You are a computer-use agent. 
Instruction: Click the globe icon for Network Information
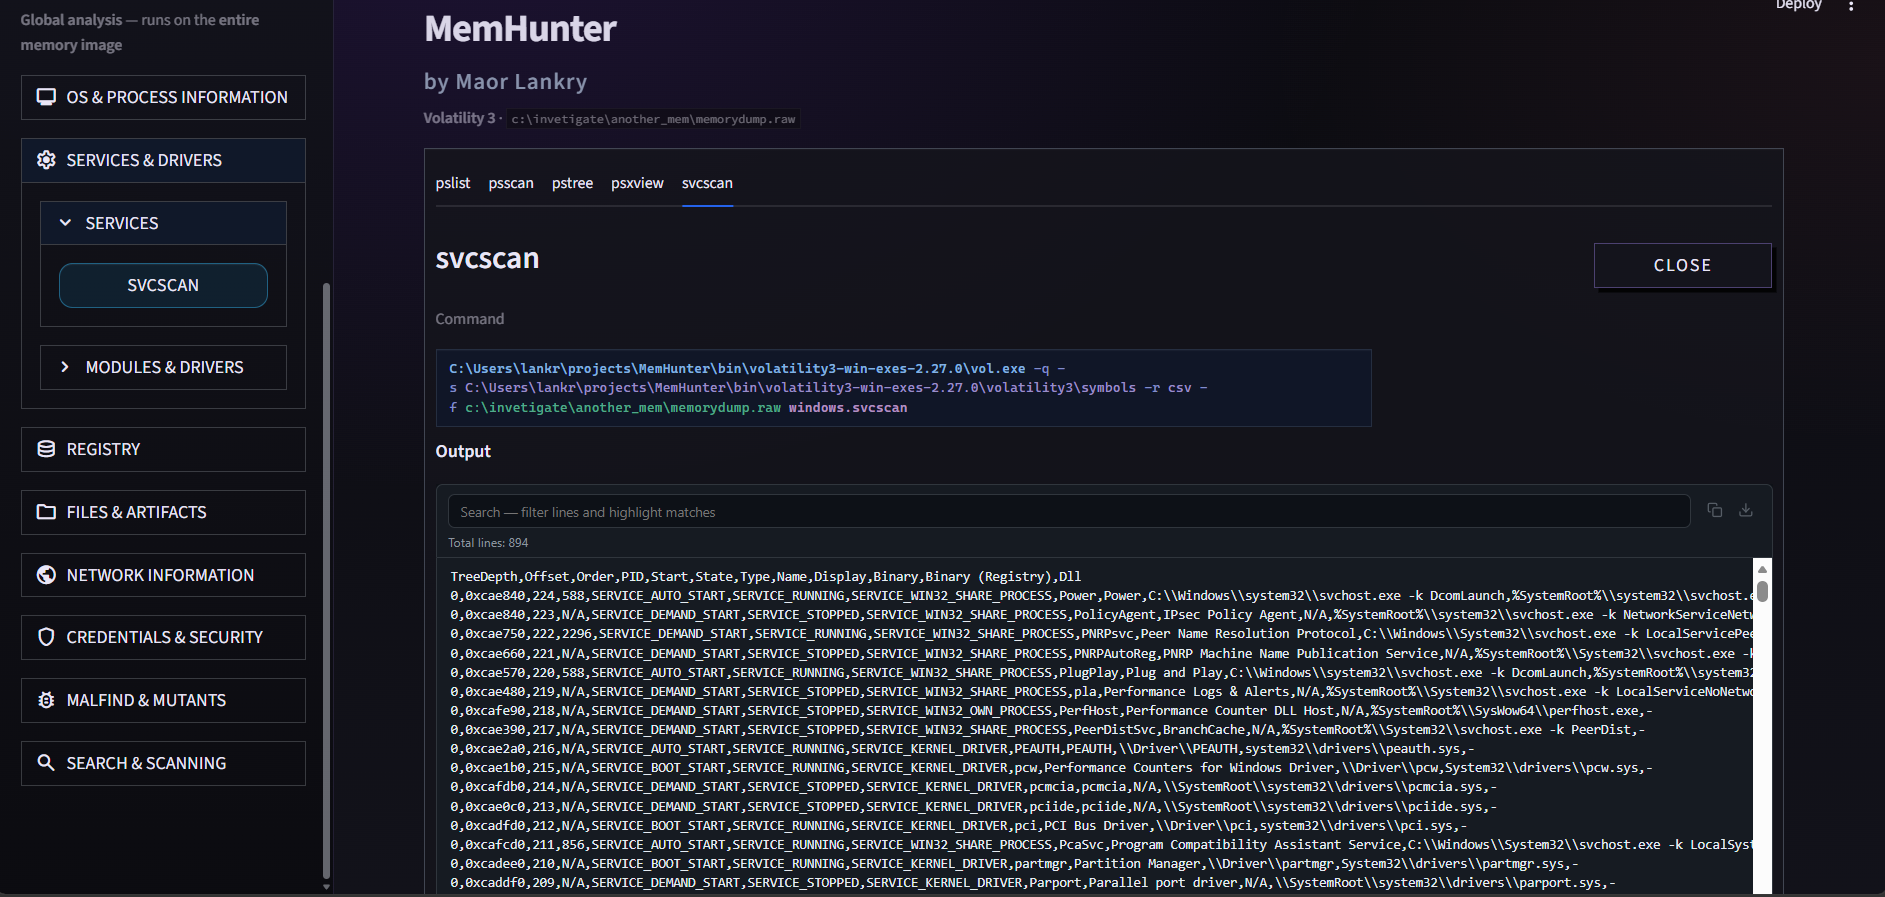tap(46, 575)
